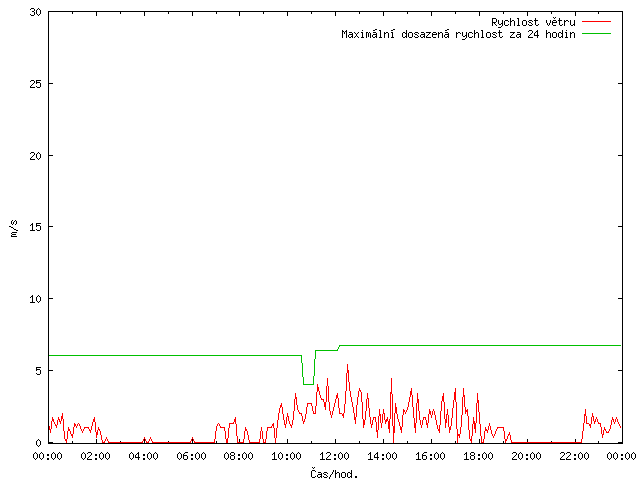Click the y-axis label 30
Screen dimensions: 640x480
click(x=36, y=12)
